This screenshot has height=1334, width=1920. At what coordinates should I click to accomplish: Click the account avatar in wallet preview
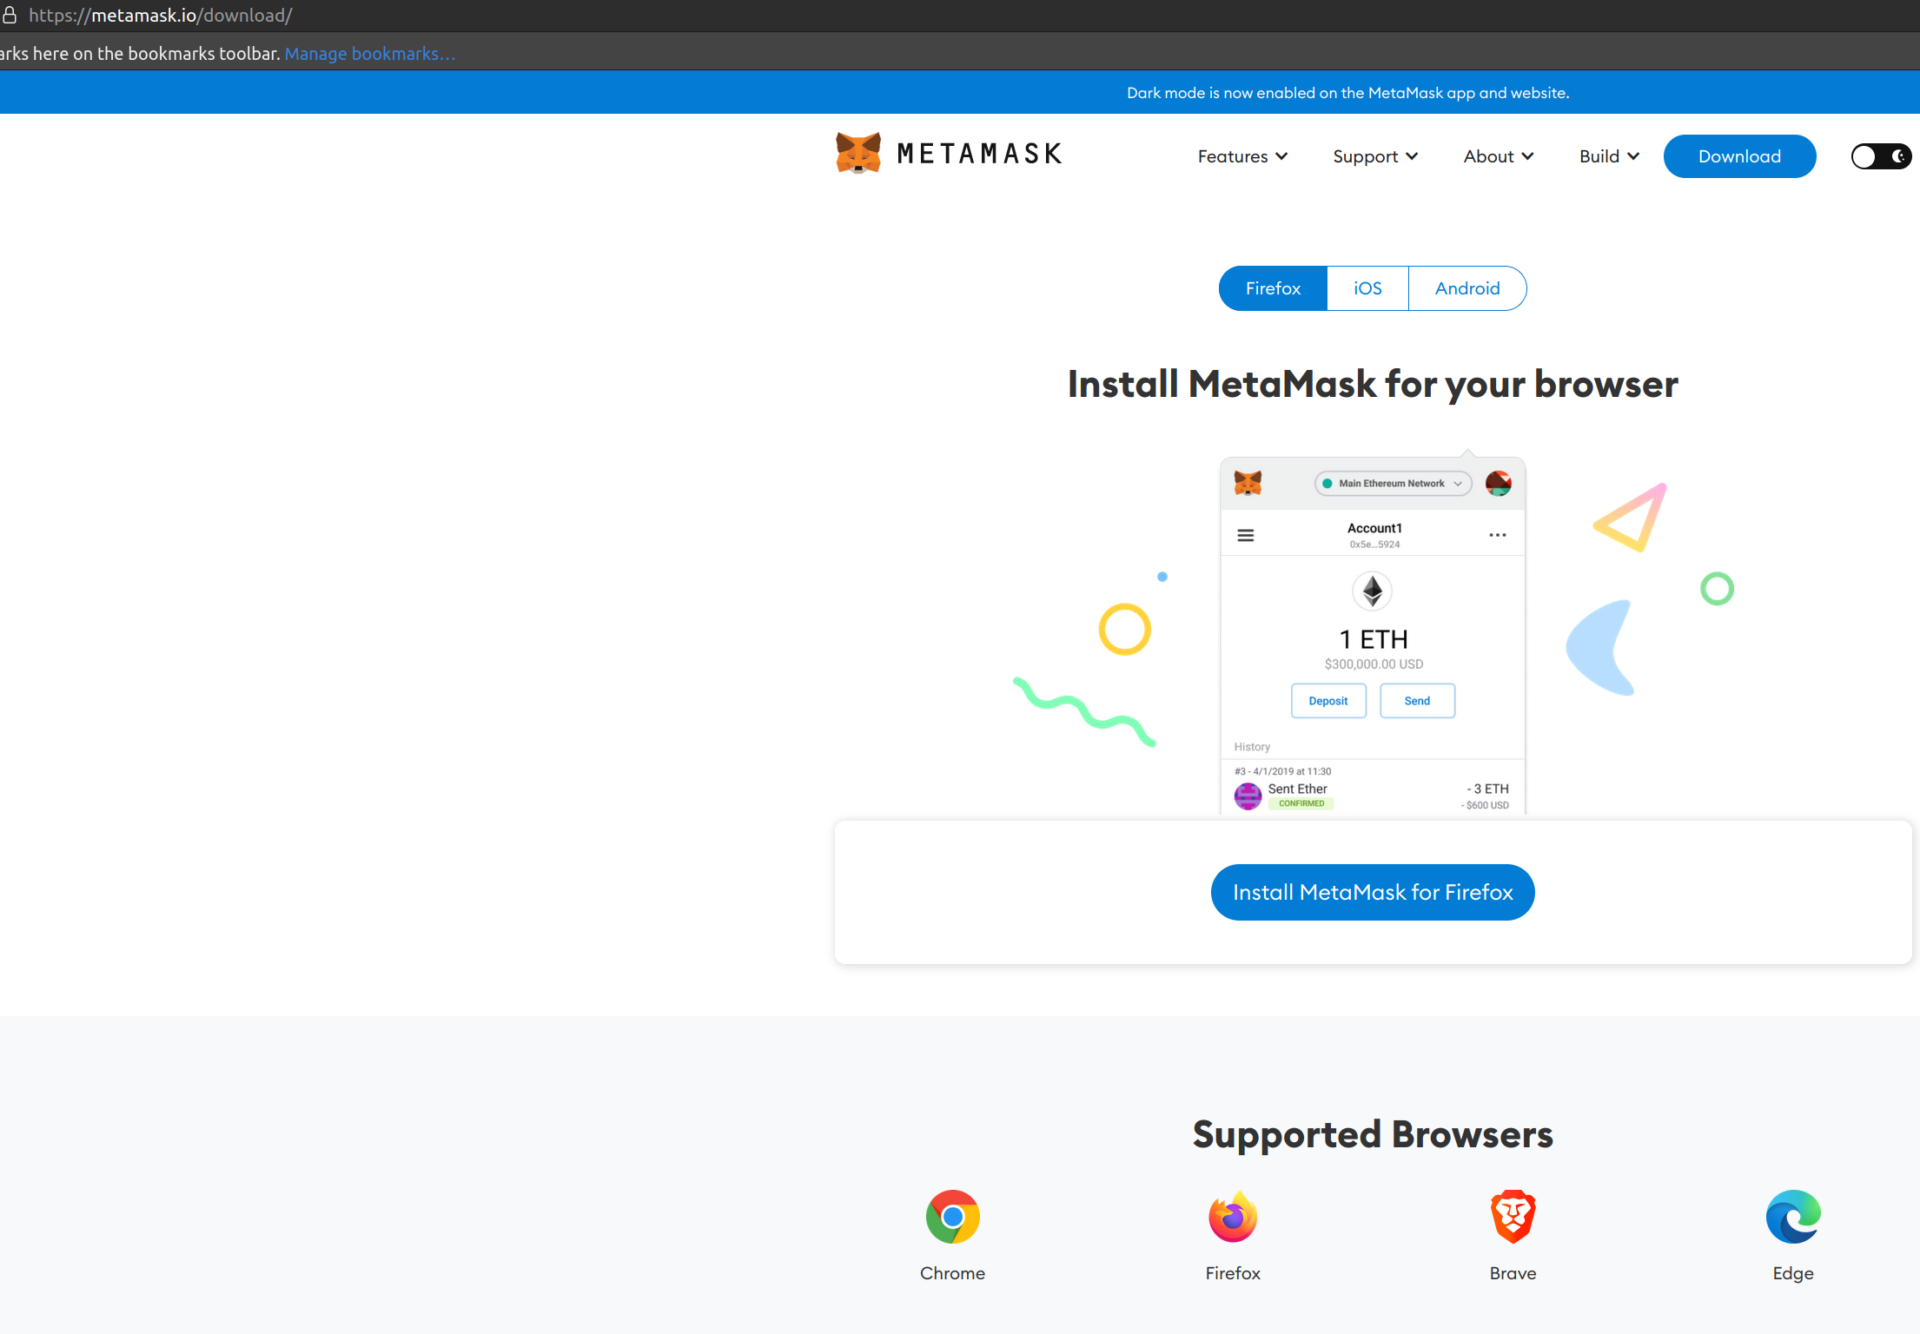coord(1498,483)
